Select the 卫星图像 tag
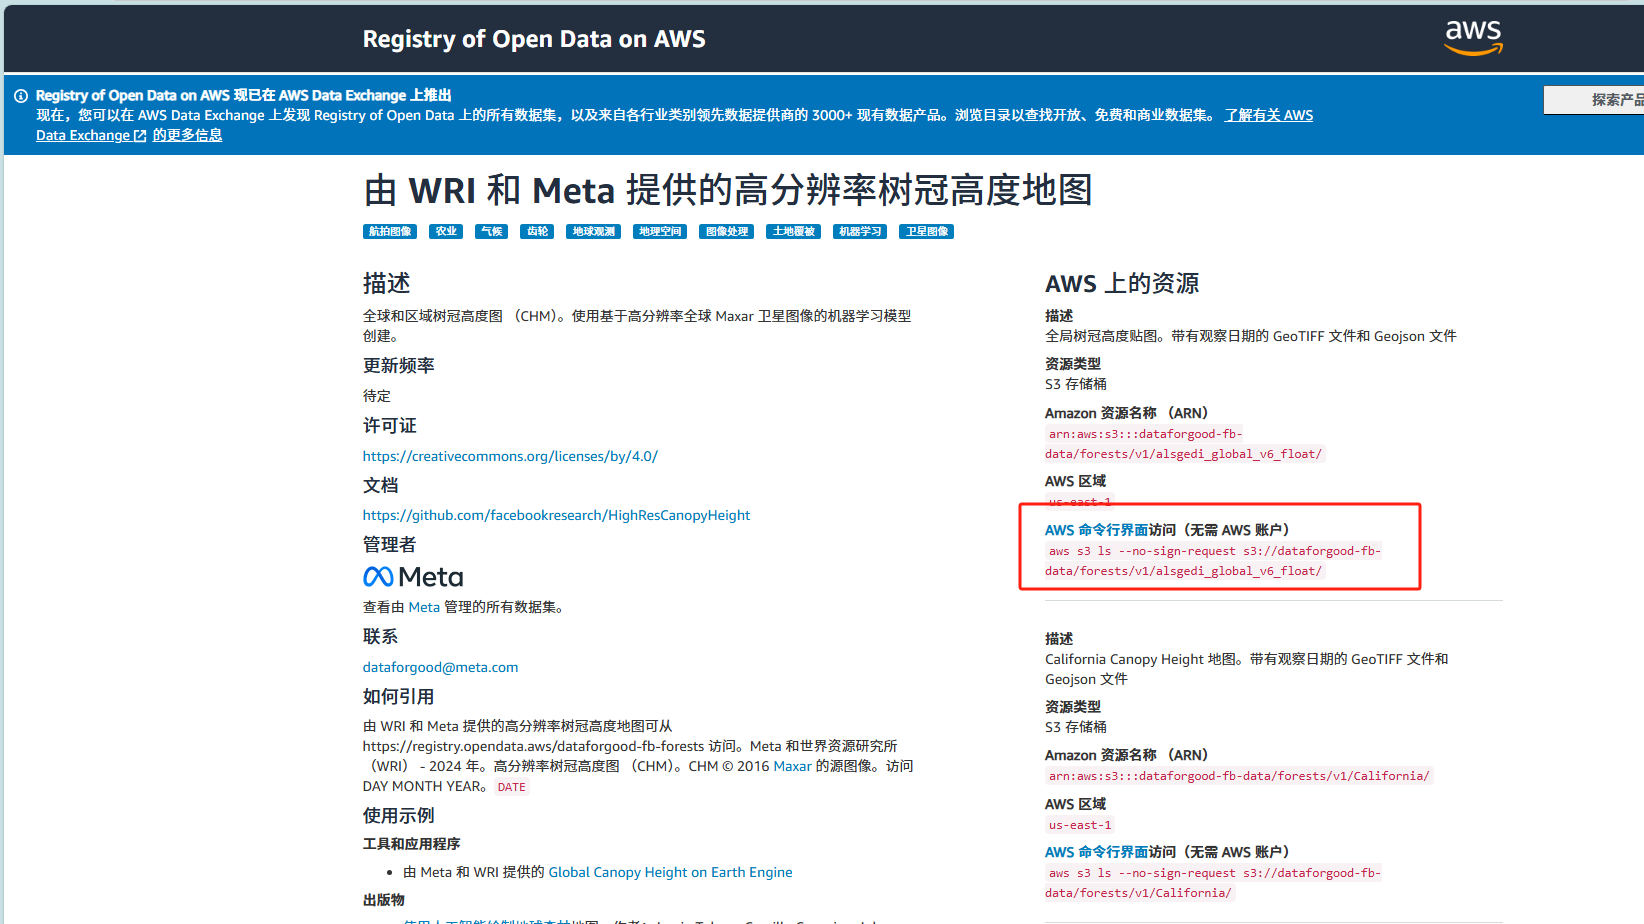The width and height of the screenshot is (1644, 924). (927, 231)
